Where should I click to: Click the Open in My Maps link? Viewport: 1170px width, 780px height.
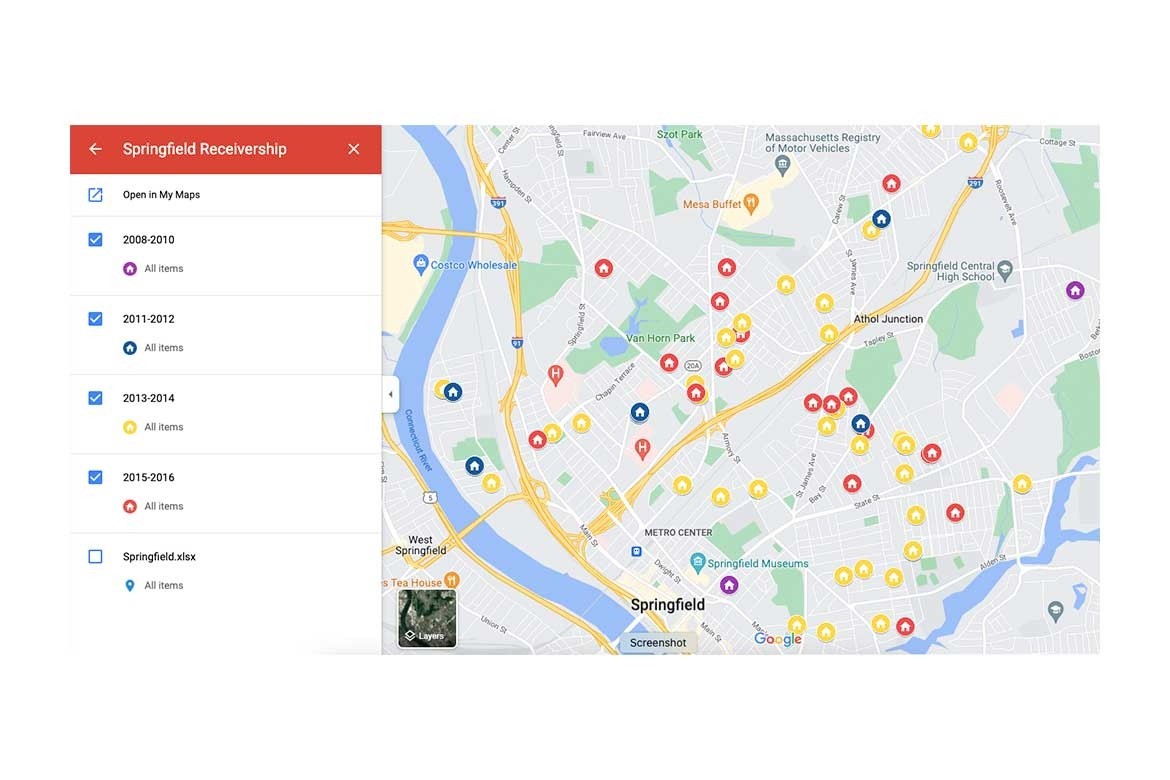(160, 194)
